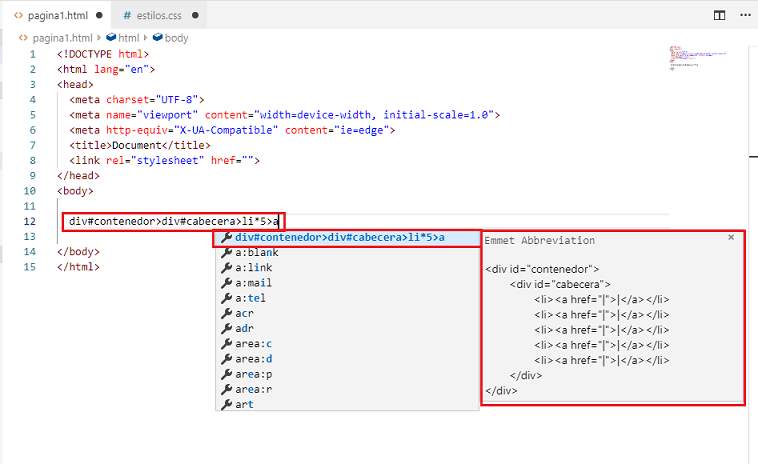Screen dimensions: 758x464
Task: Click the wrench icon beside area:c
Action: (226, 344)
